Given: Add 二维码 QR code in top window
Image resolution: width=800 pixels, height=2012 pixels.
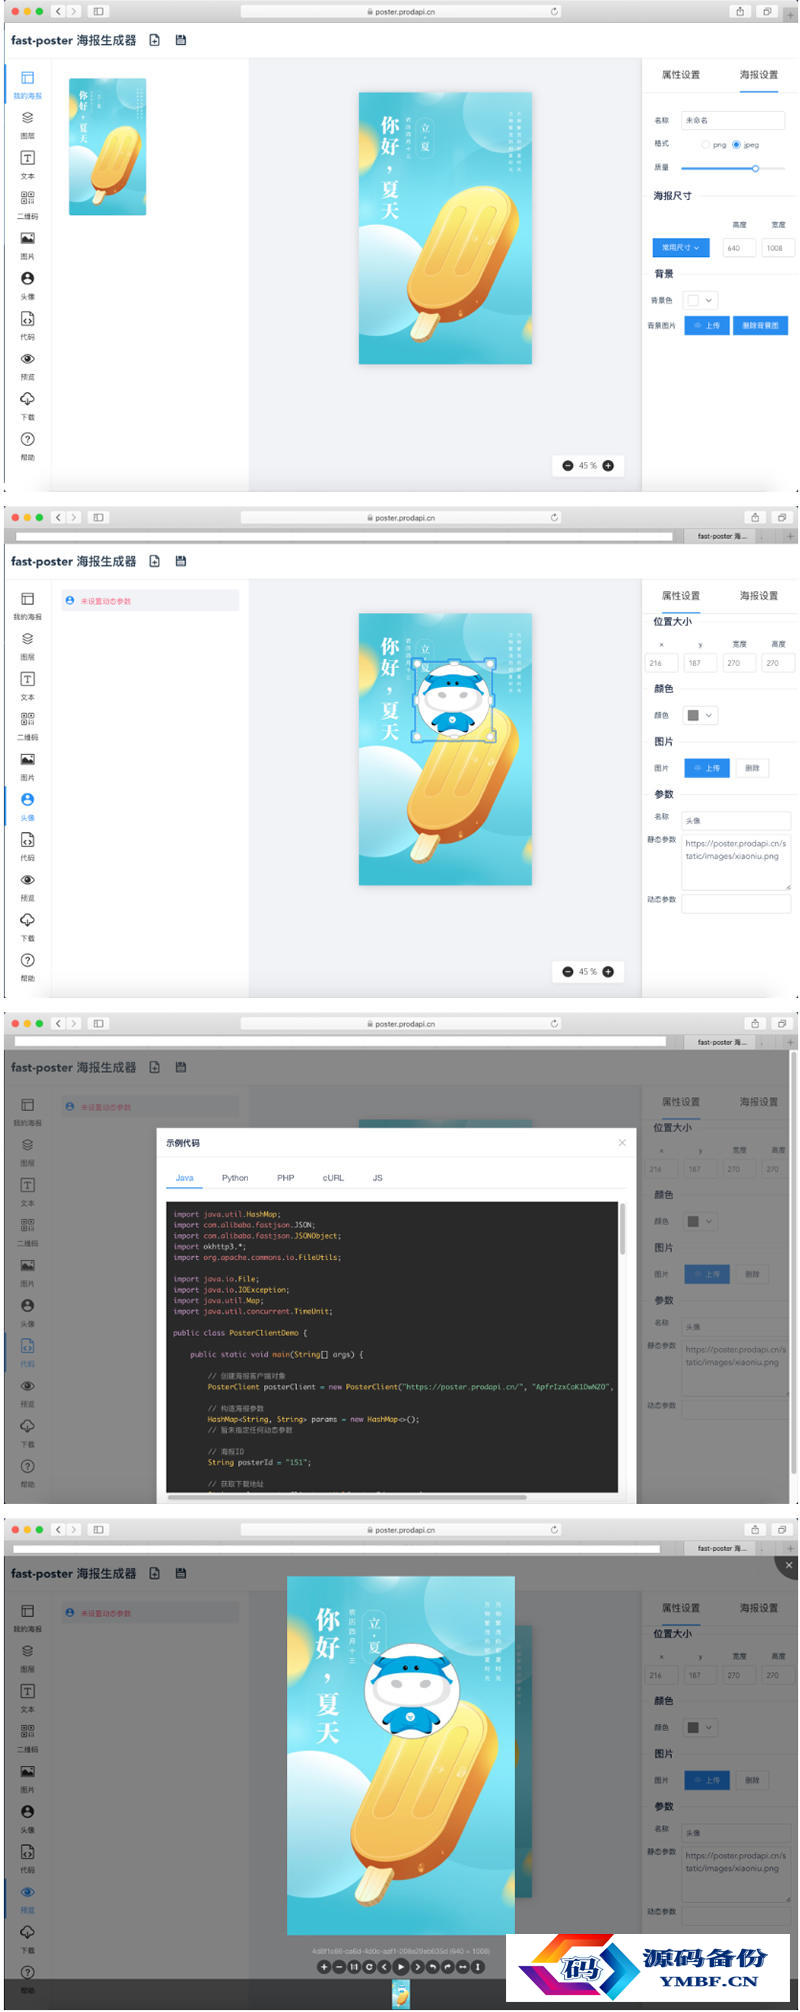Looking at the screenshot, I should pyautogui.click(x=27, y=205).
